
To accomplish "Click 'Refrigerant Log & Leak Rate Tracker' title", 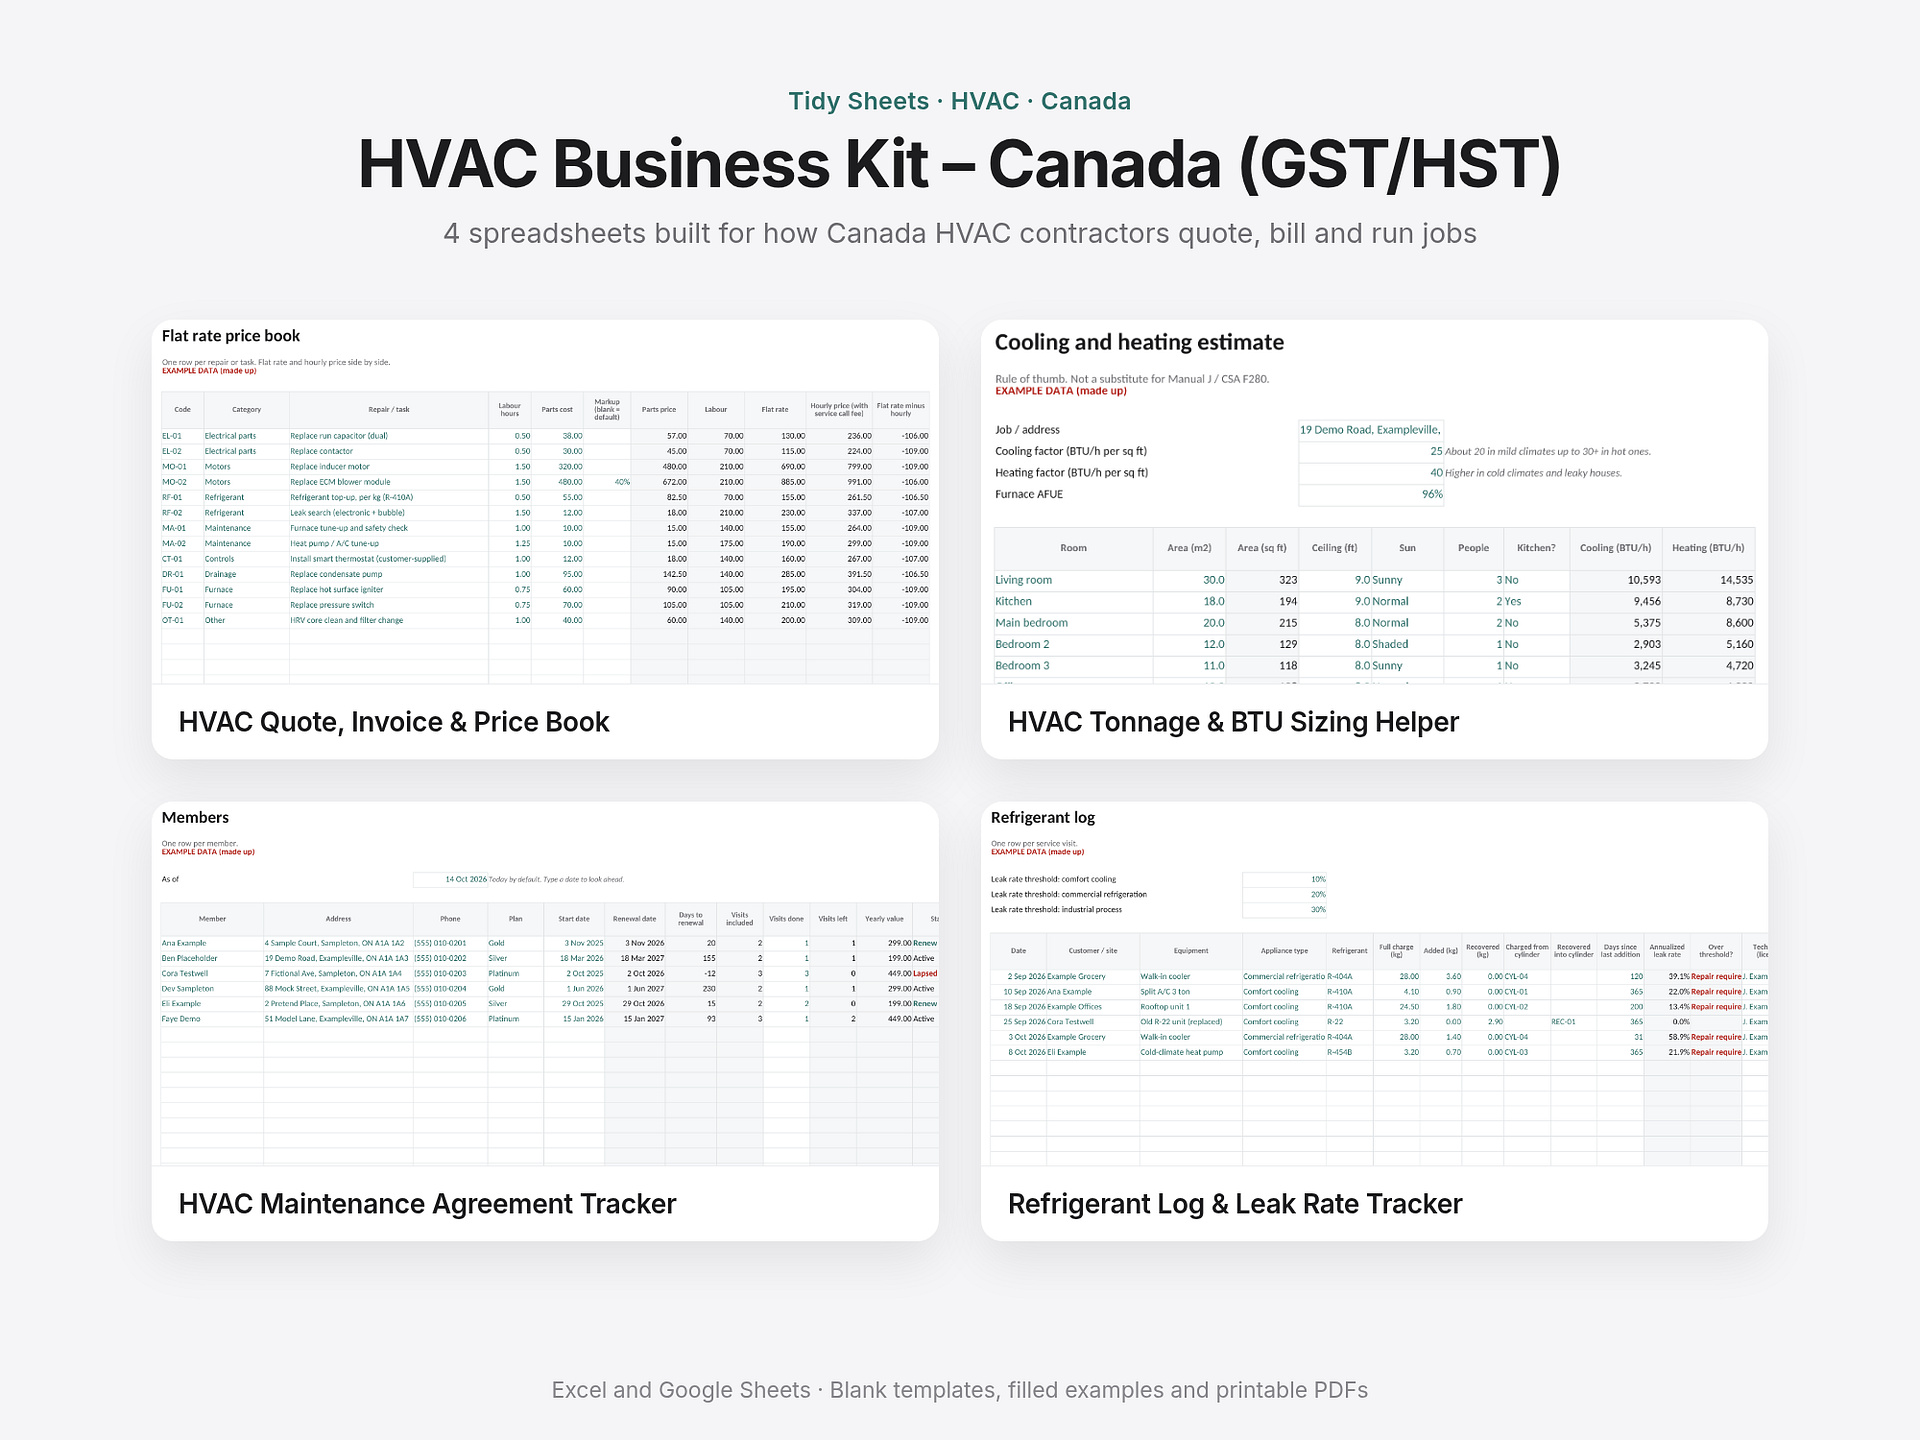I will point(1235,1204).
